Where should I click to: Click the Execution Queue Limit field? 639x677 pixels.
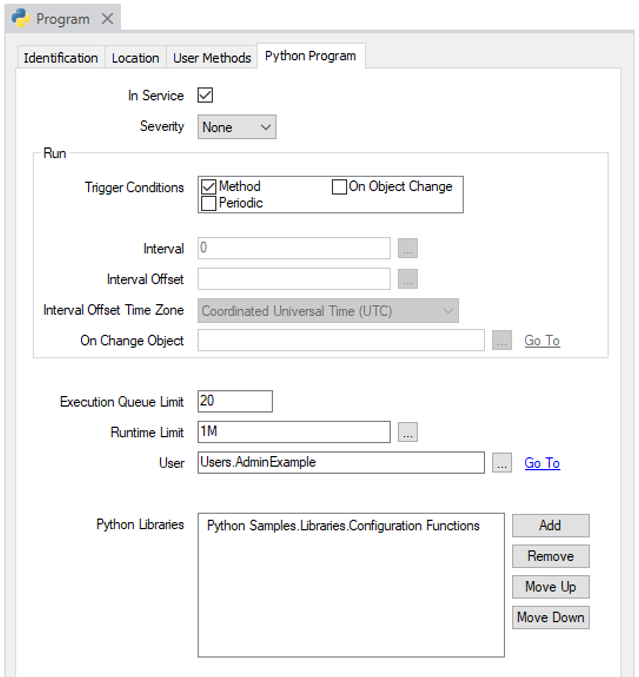coord(235,401)
